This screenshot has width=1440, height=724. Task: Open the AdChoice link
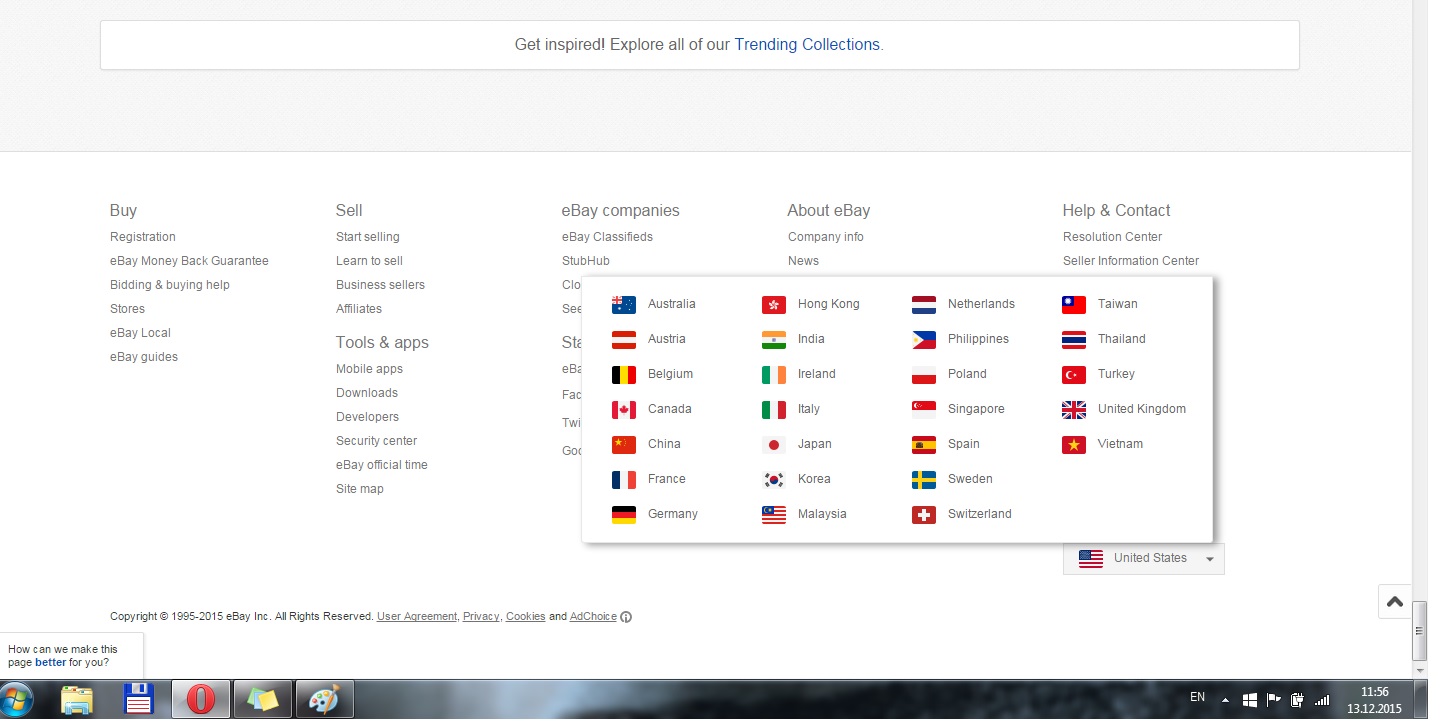click(593, 617)
